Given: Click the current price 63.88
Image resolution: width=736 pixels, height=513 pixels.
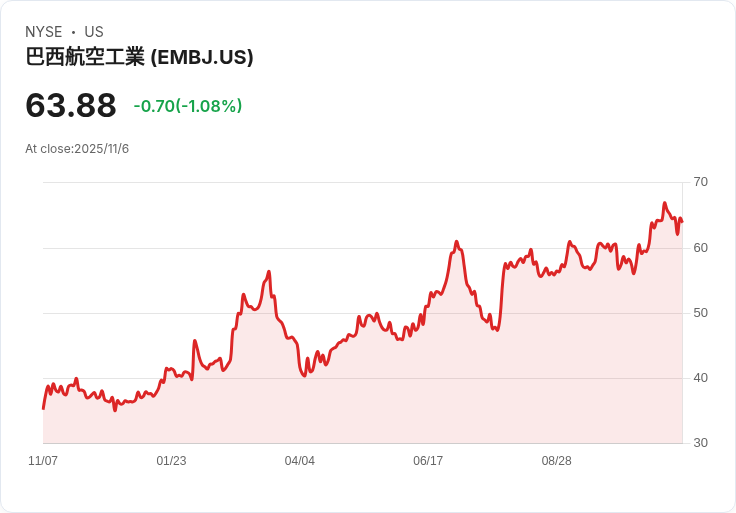Looking at the screenshot, I should pyautogui.click(x=71, y=105).
